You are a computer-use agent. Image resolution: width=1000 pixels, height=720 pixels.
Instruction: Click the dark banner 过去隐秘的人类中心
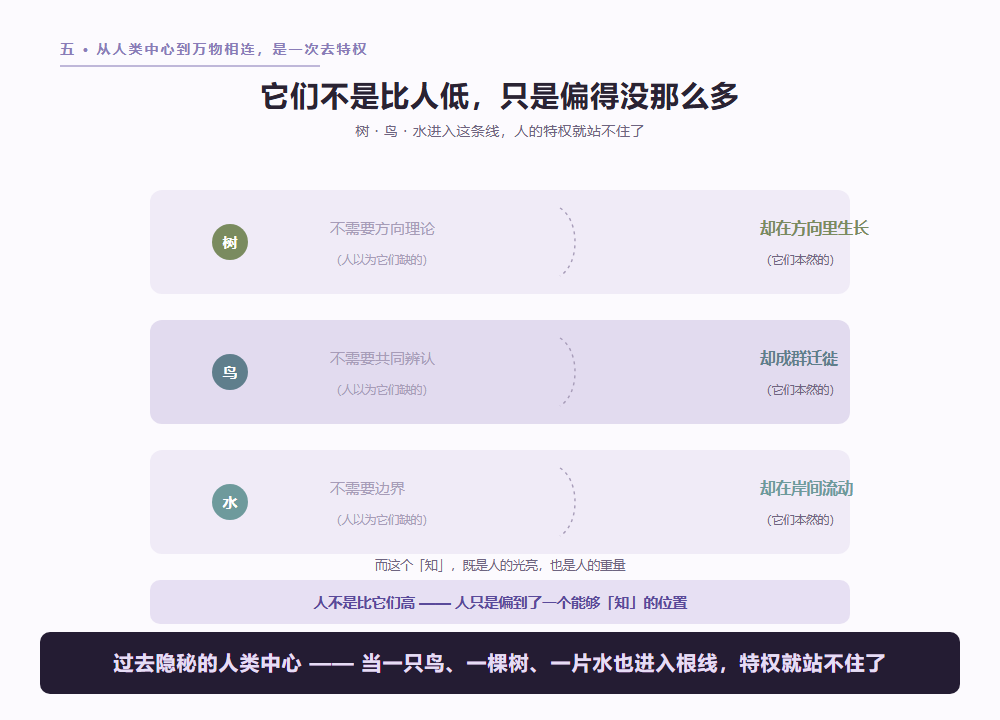500,663
